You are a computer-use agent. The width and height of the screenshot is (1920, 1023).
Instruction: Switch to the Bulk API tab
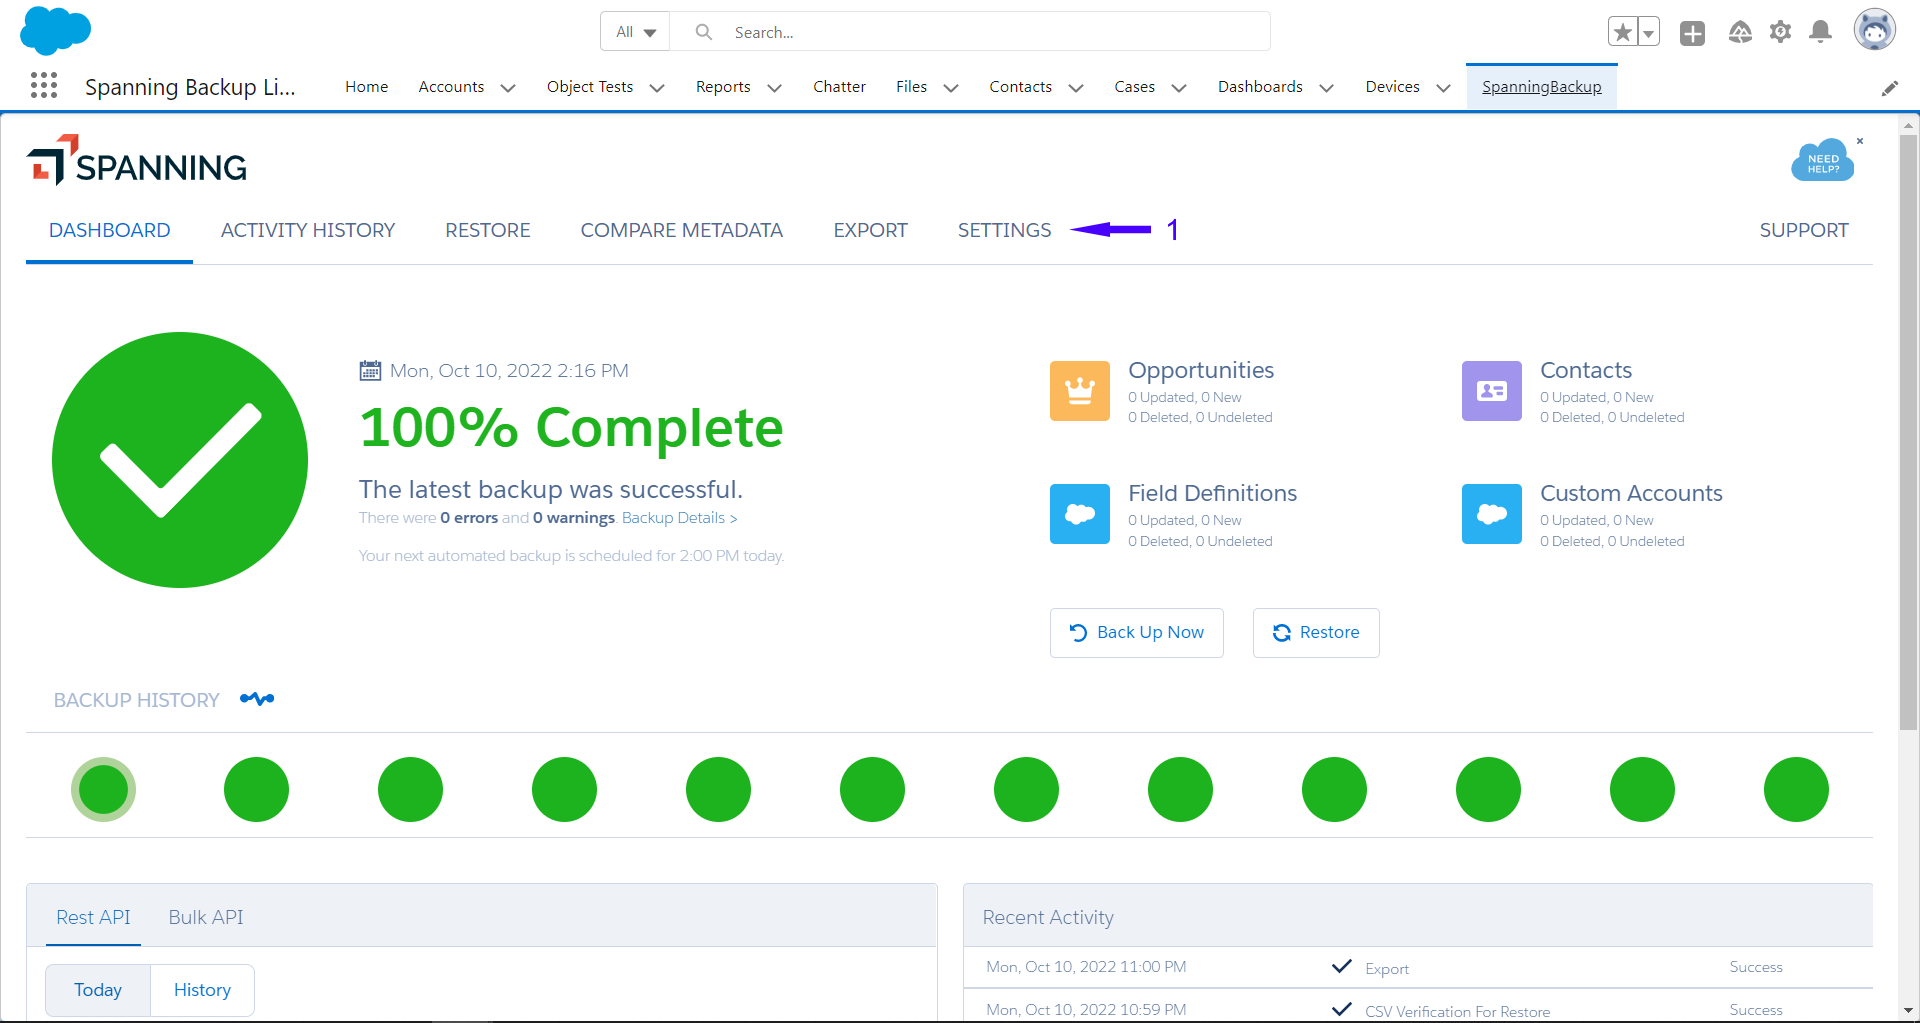(x=206, y=917)
